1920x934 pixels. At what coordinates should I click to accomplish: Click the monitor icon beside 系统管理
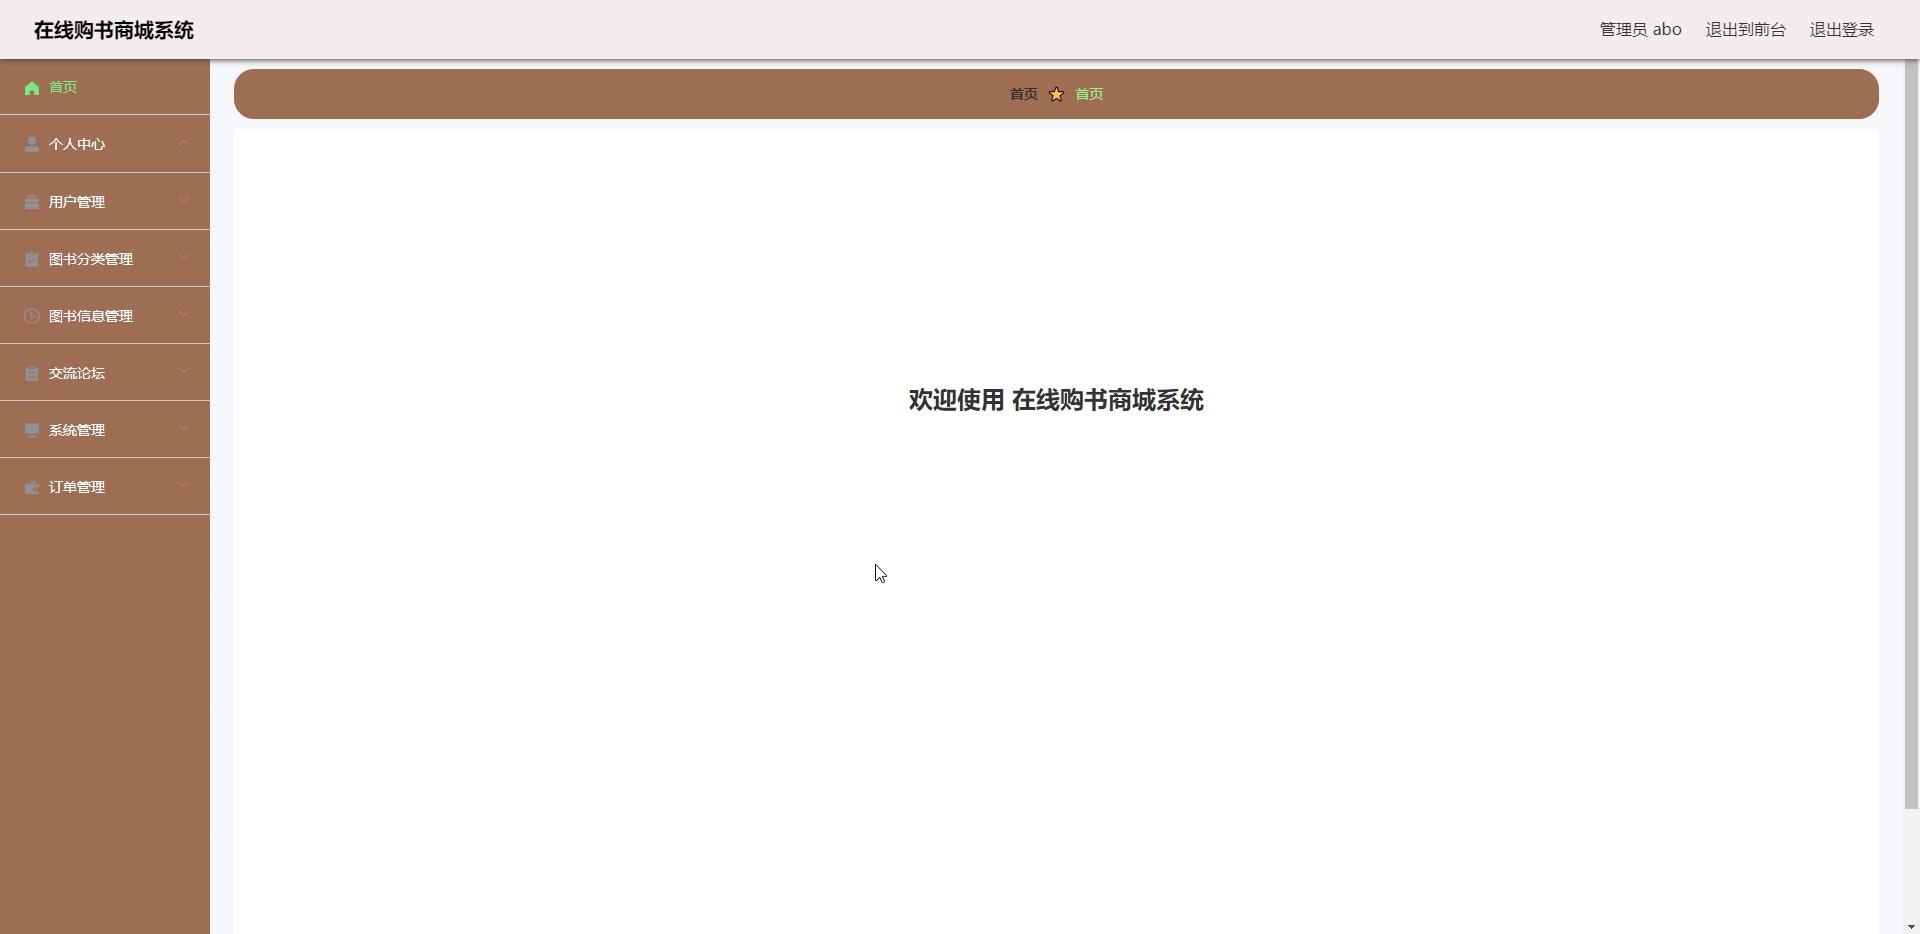tap(32, 430)
